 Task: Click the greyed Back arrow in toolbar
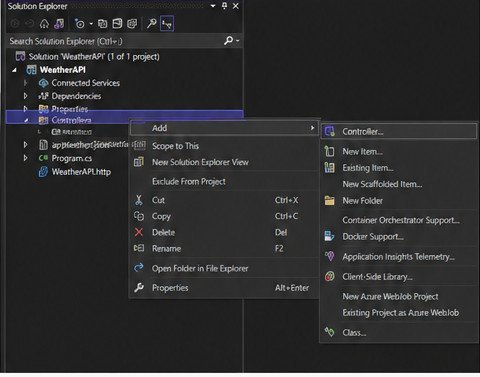click(15, 24)
